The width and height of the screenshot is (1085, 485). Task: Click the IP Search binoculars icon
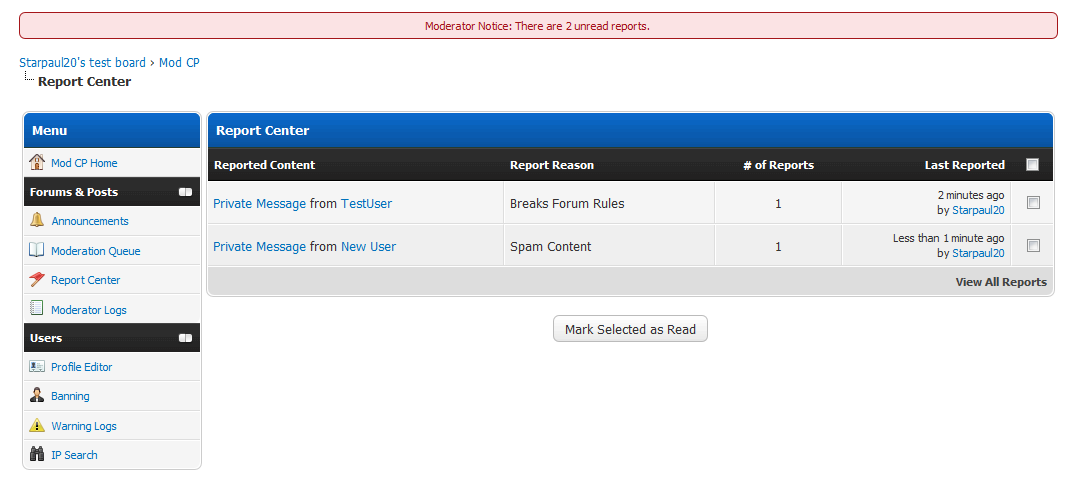tap(37, 455)
